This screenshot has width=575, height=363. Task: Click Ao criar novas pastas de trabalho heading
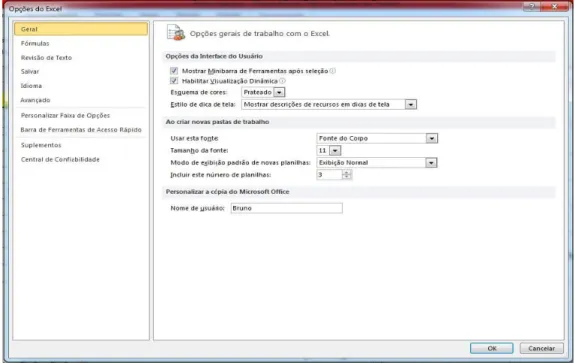pos(217,122)
